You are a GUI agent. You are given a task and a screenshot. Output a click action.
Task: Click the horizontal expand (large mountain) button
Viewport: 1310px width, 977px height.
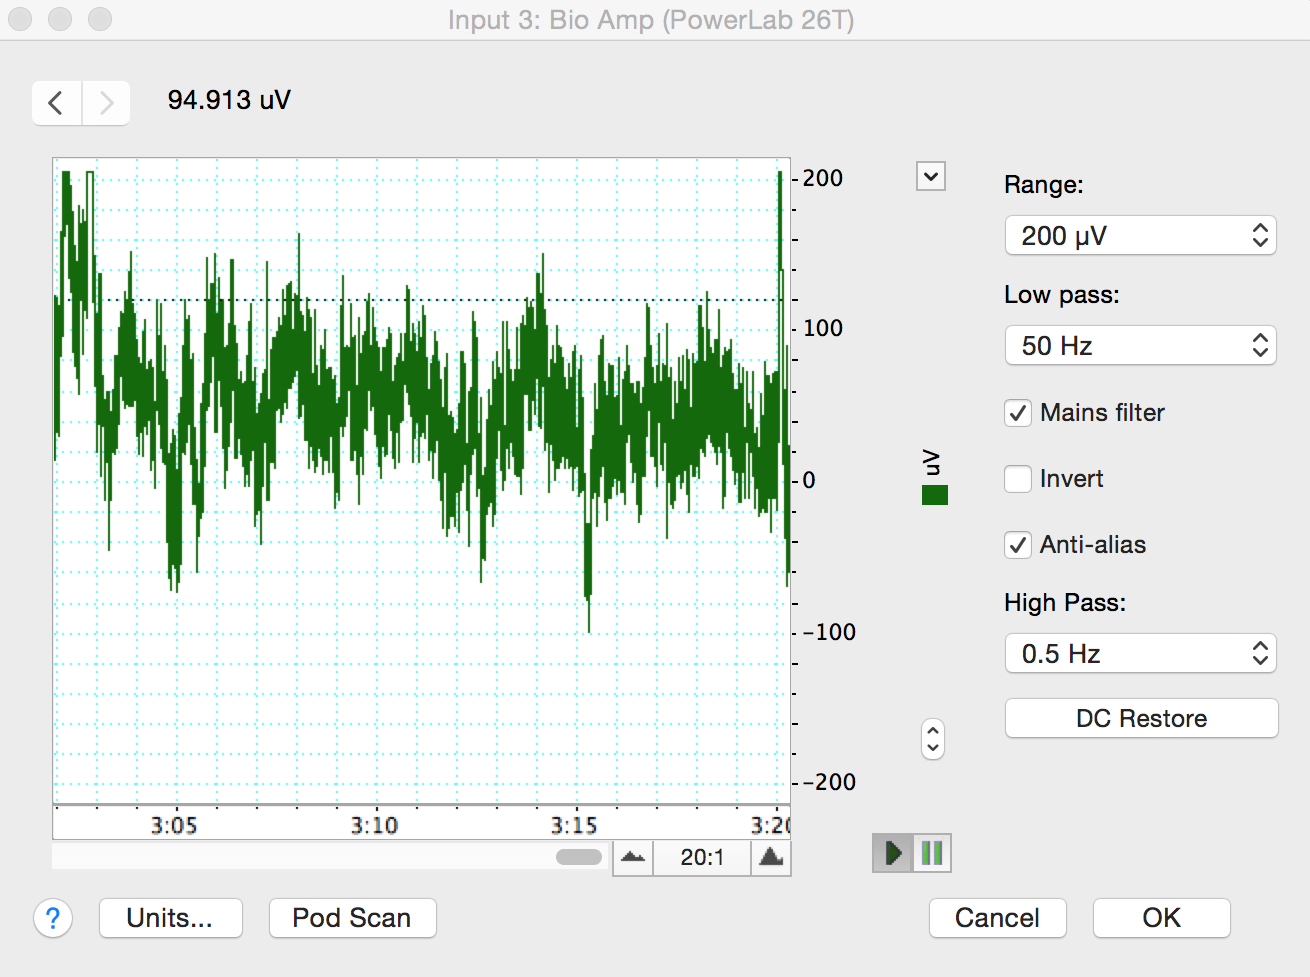(771, 857)
